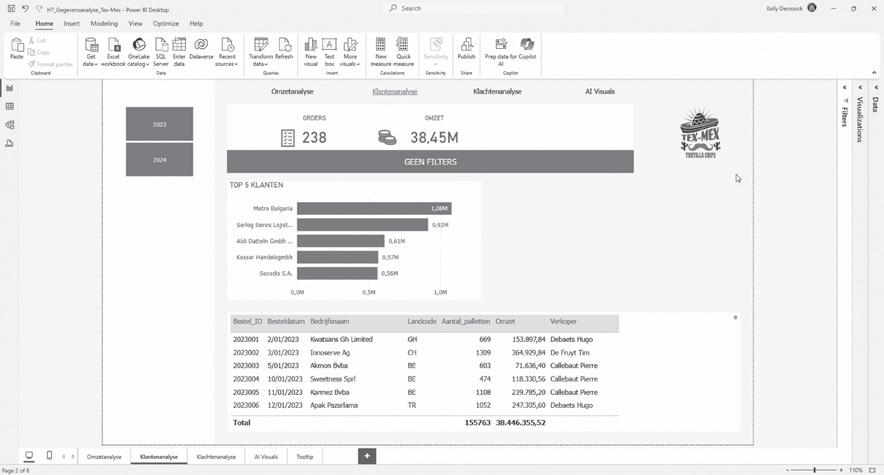Image resolution: width=884 pixels, height=475 pixels.
Task: Add a new report page
Action: 367,456
